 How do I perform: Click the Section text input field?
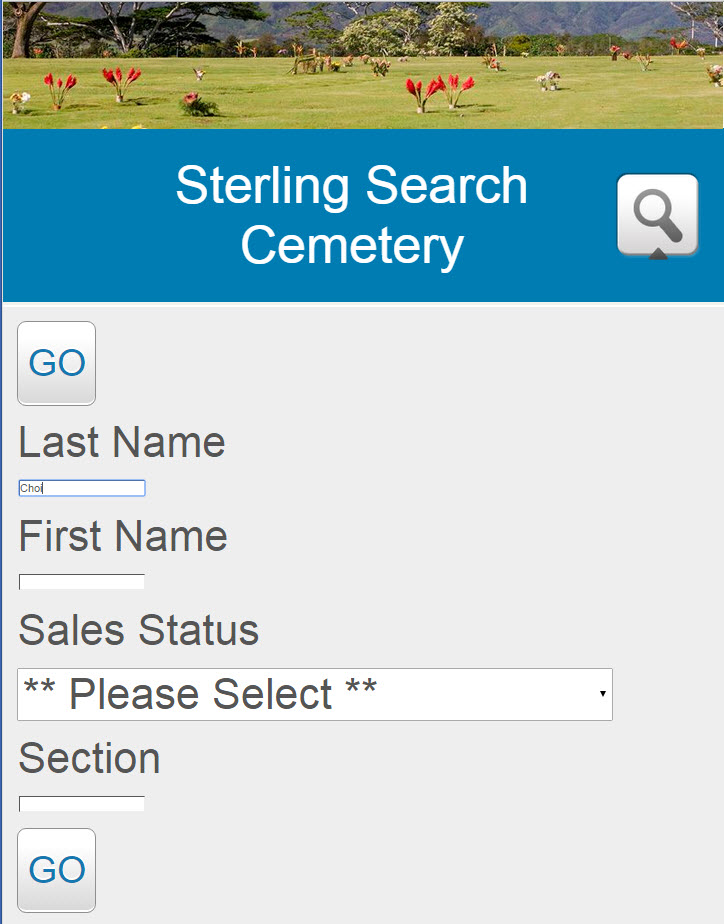tap(82, 804)
